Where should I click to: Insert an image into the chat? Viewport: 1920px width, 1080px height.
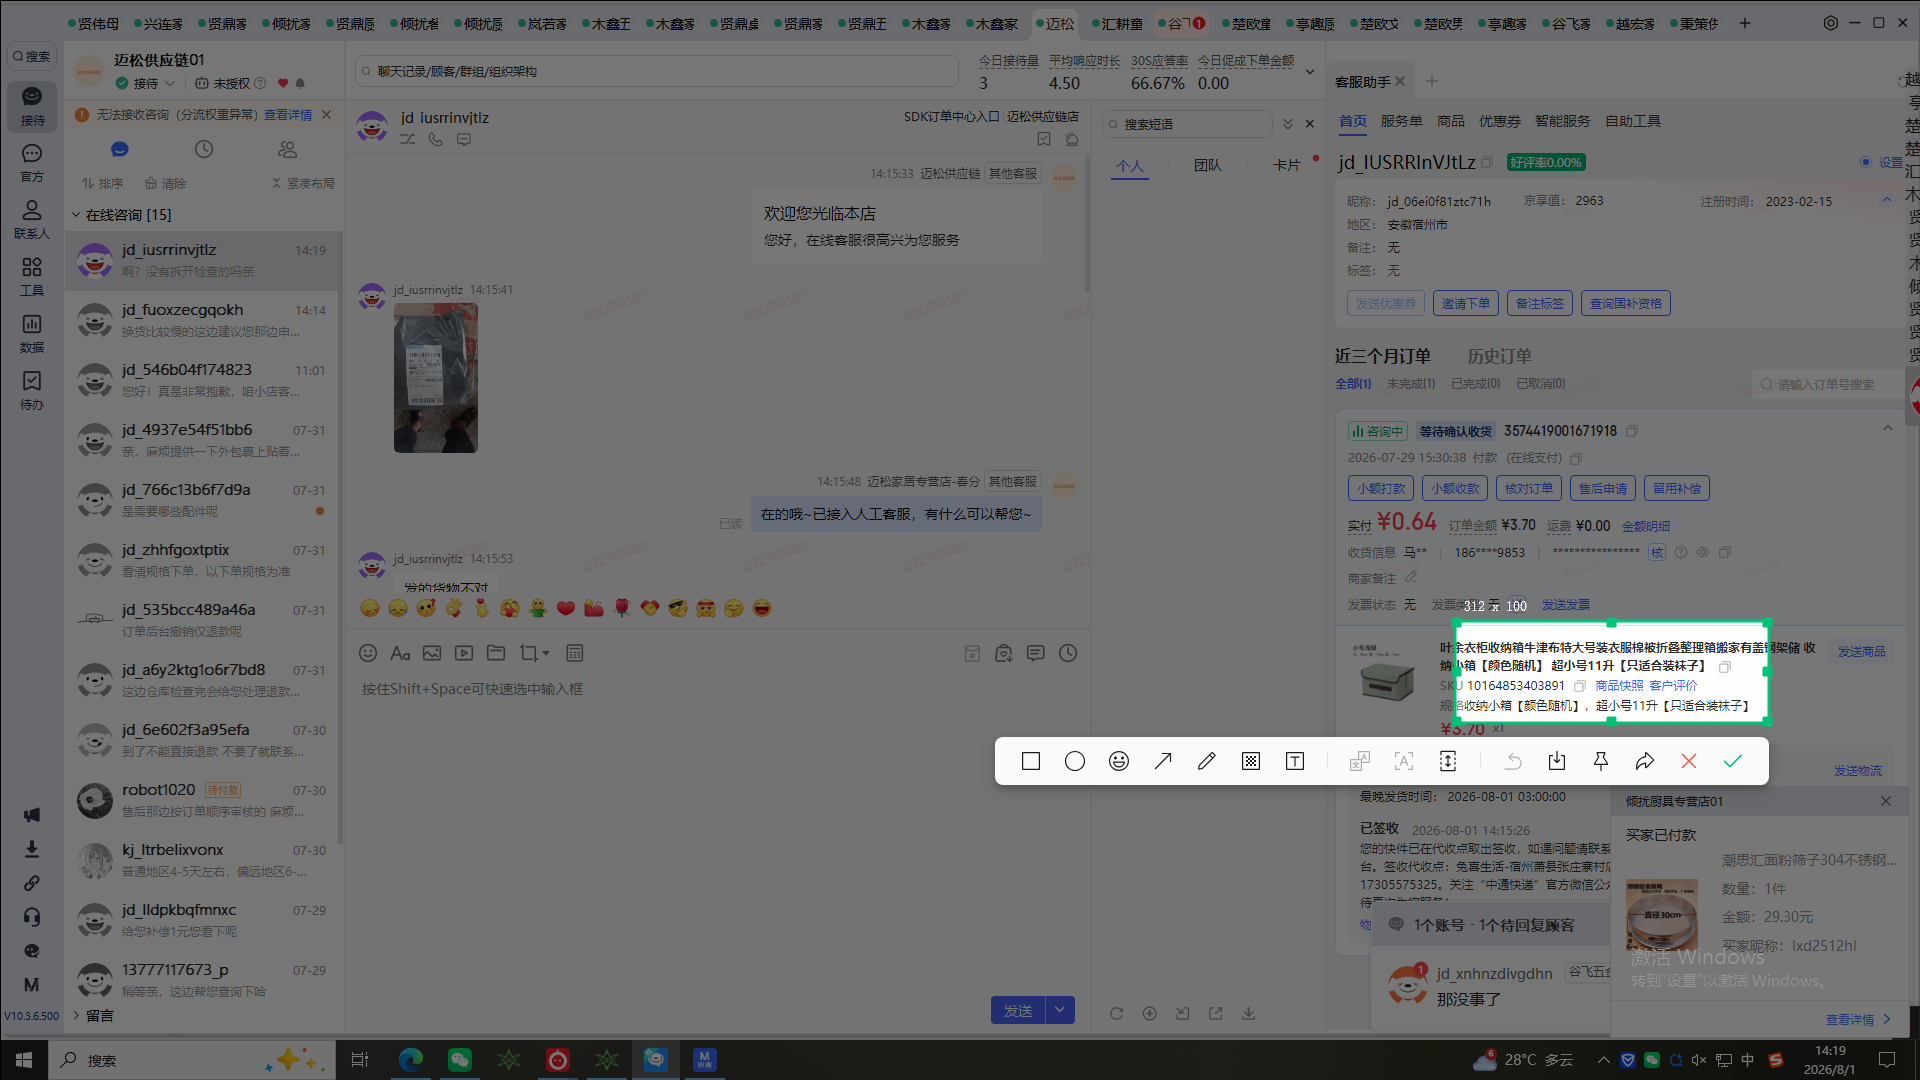coord(432,653)
